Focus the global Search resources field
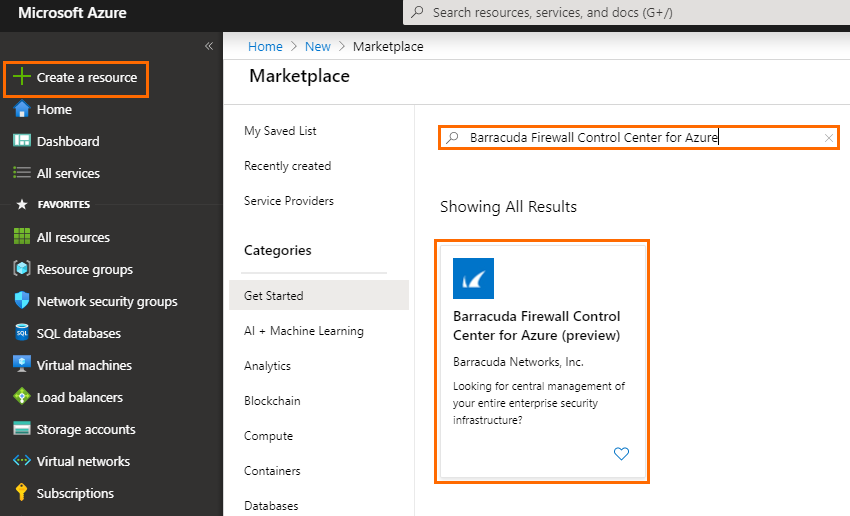 [626, 12]
